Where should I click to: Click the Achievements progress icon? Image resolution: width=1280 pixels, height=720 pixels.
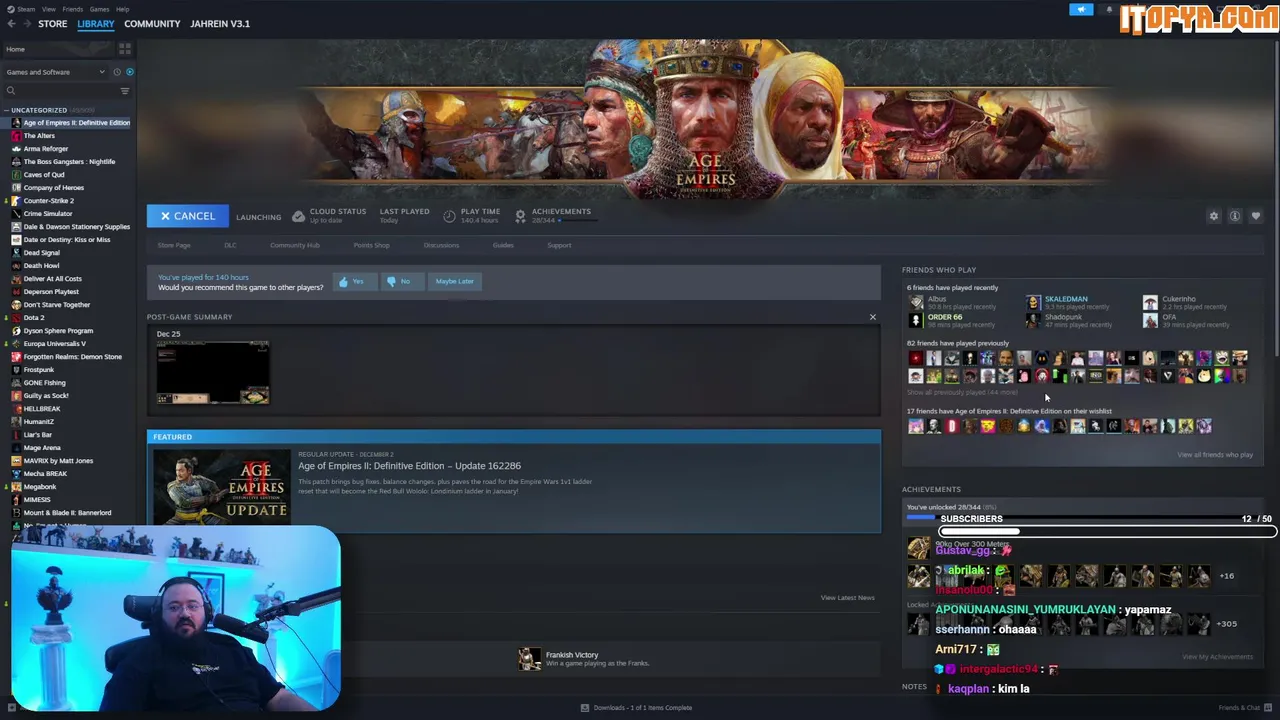520,216
